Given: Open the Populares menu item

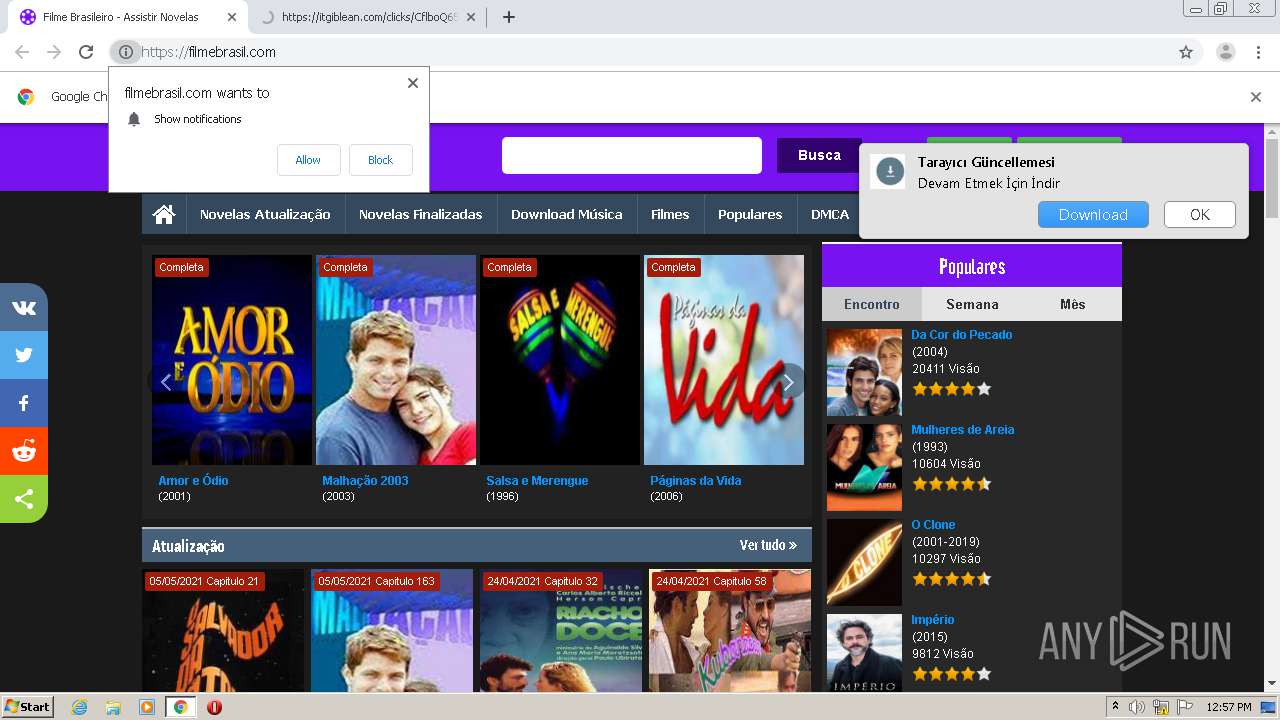Looking at the screenshot, I should (x=750, y=214).
